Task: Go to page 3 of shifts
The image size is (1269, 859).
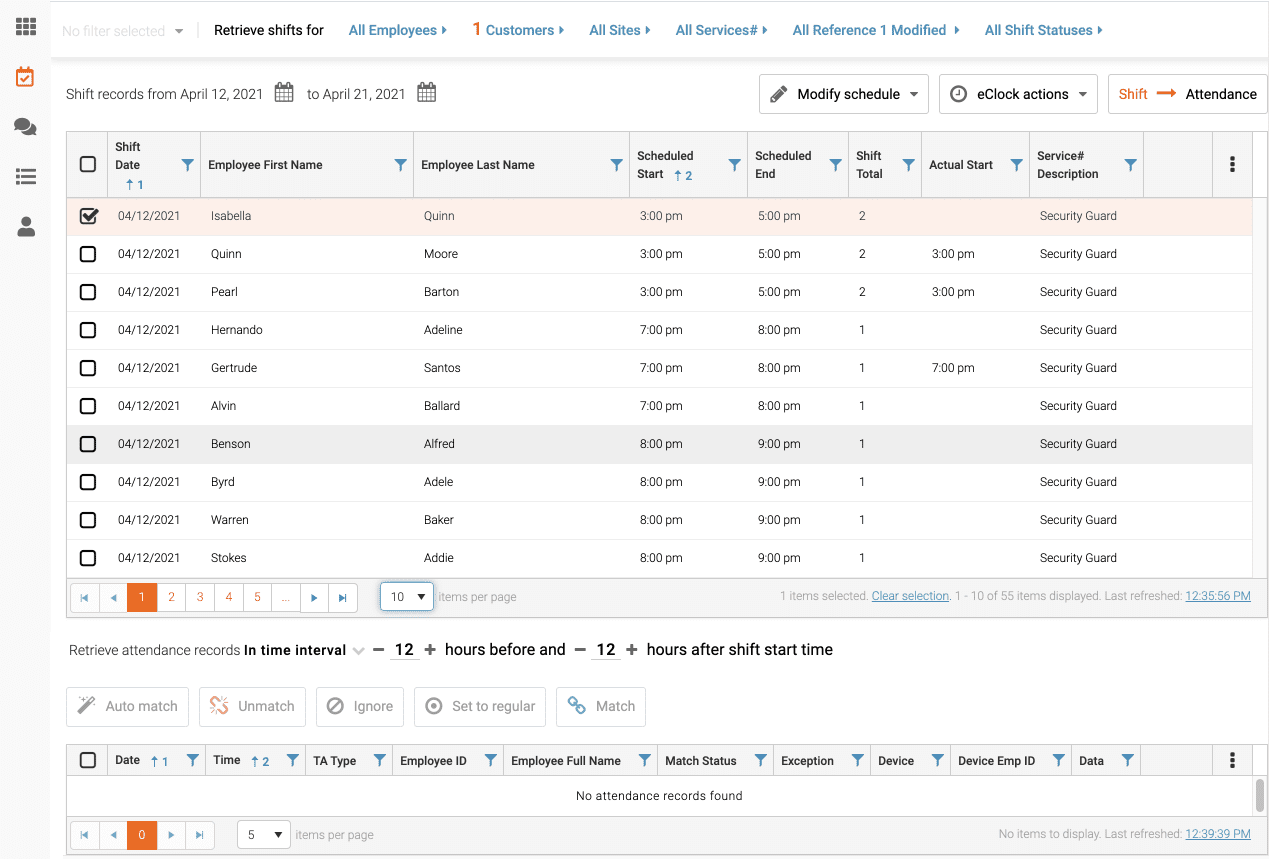Action: [x=200, y=598]
